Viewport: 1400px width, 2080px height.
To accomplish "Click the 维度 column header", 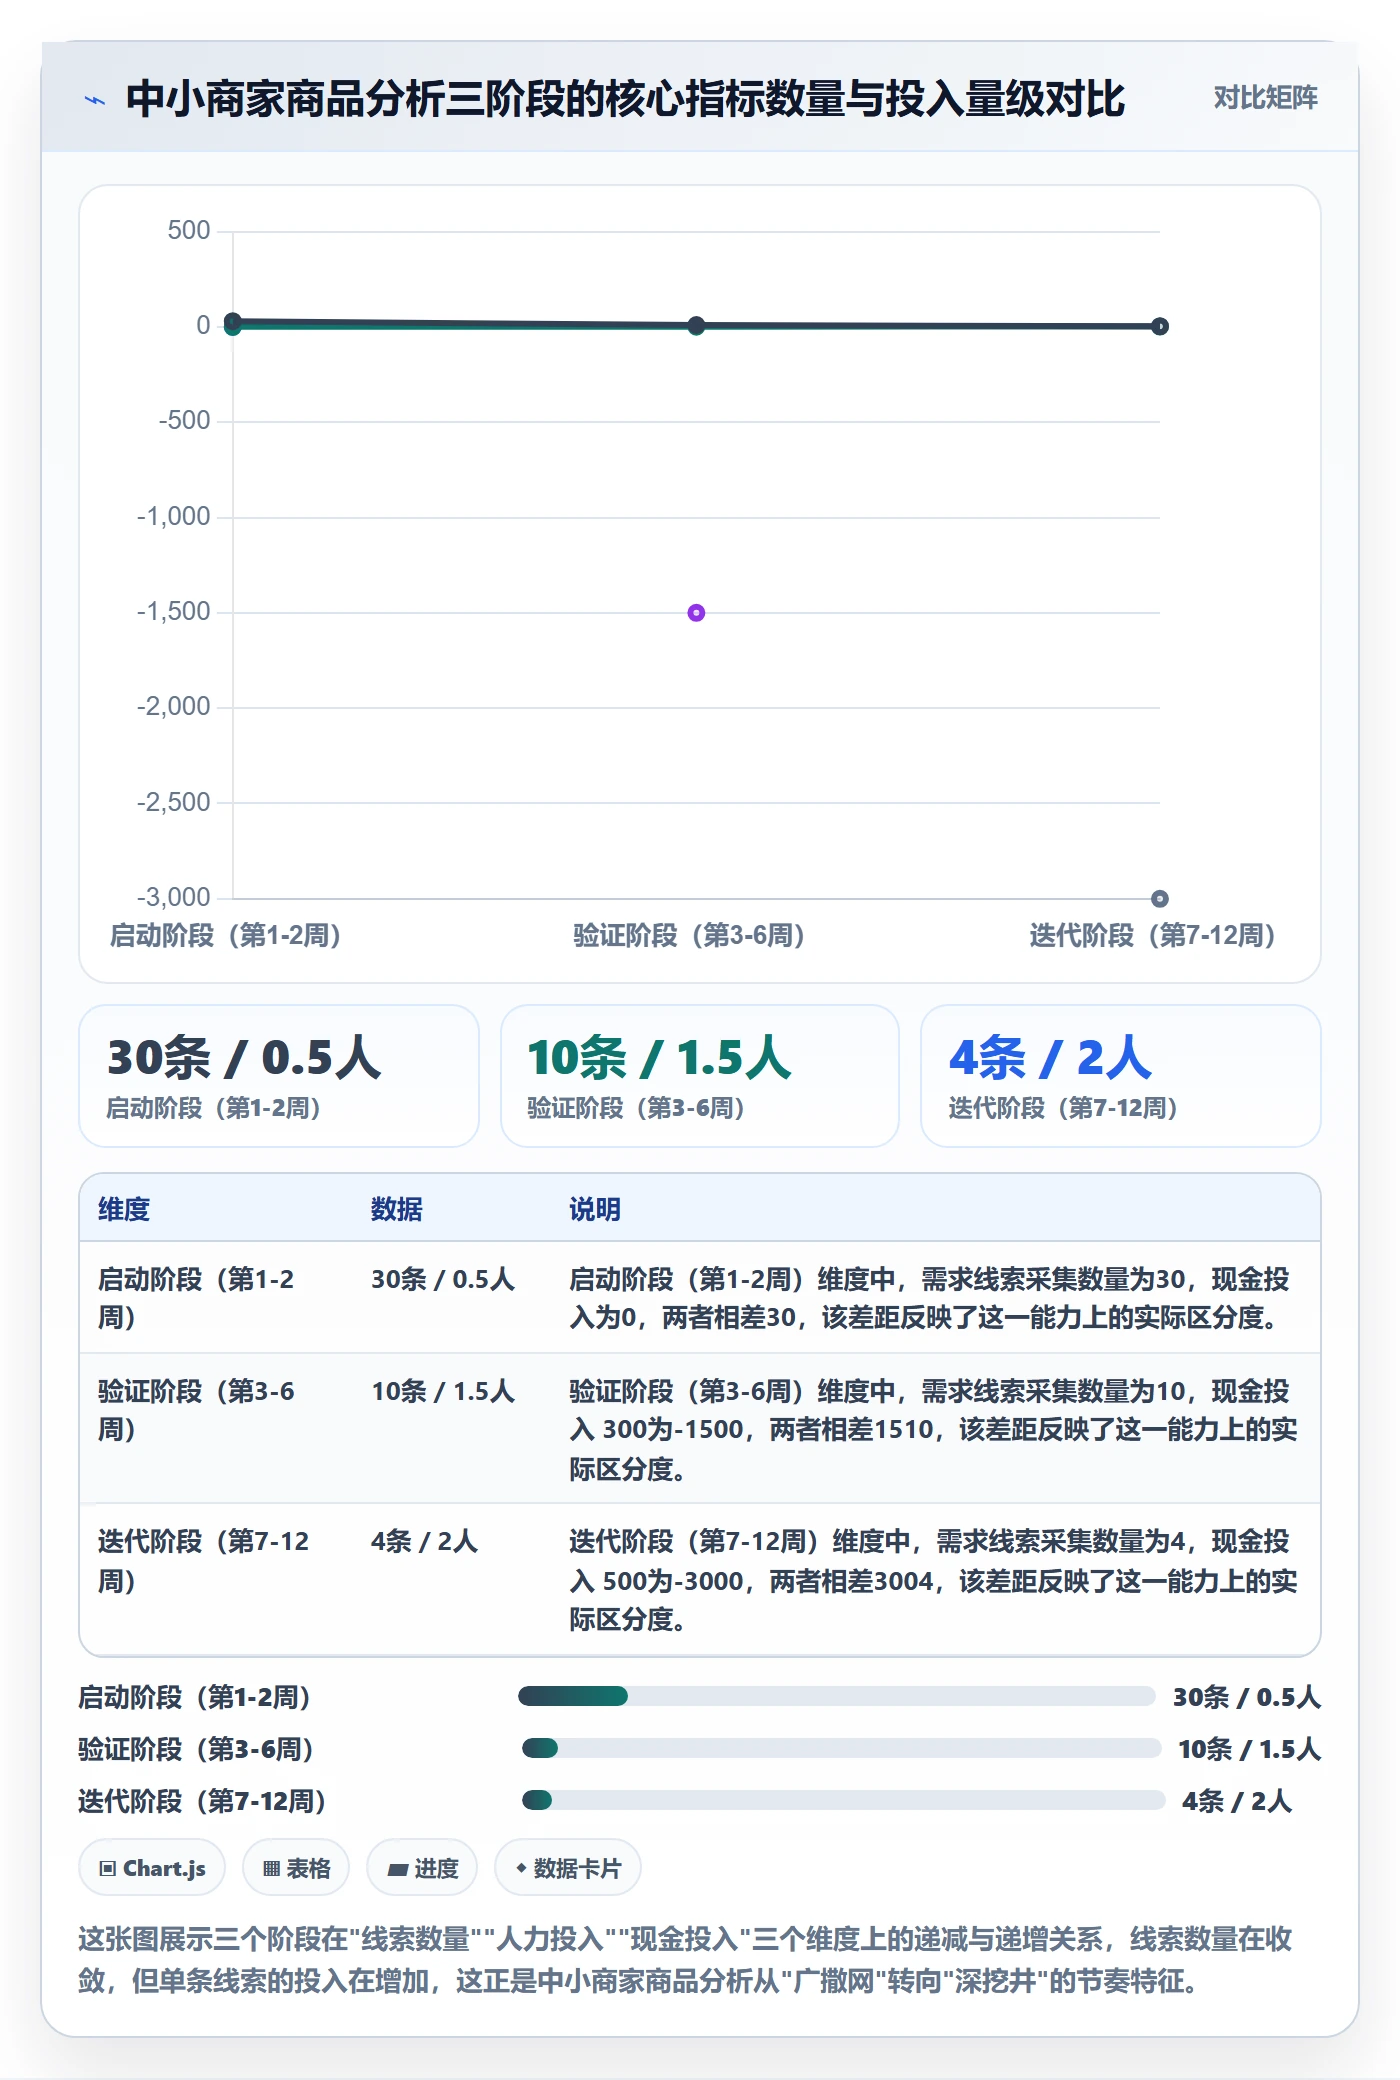I will (x=124, y=1209).
